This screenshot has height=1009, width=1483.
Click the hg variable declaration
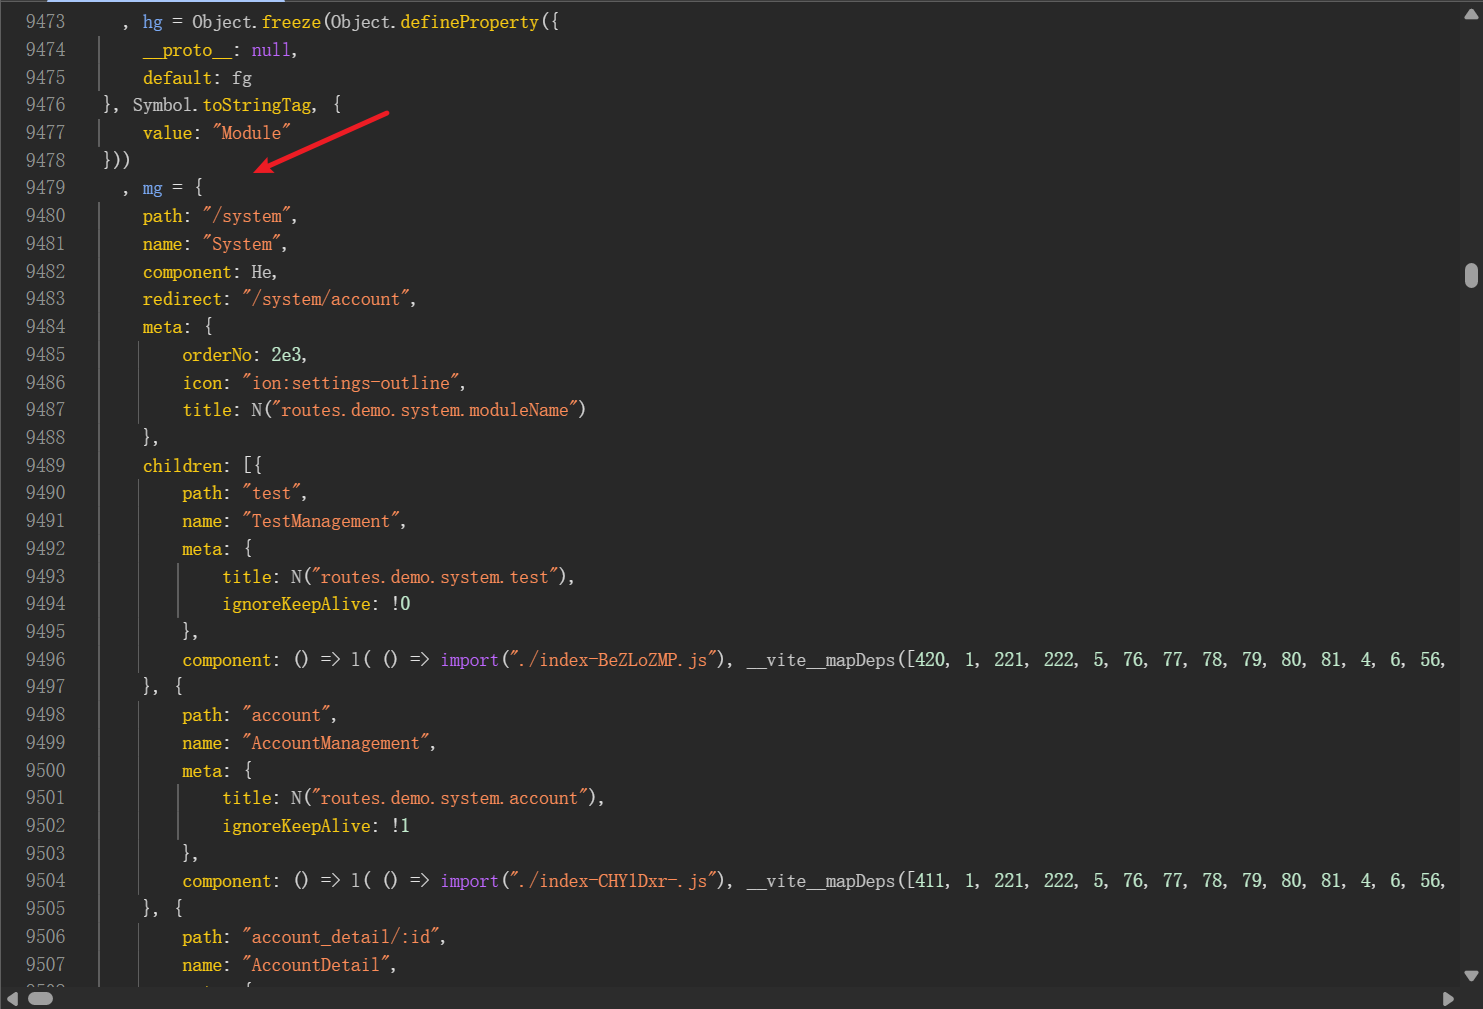152,22
